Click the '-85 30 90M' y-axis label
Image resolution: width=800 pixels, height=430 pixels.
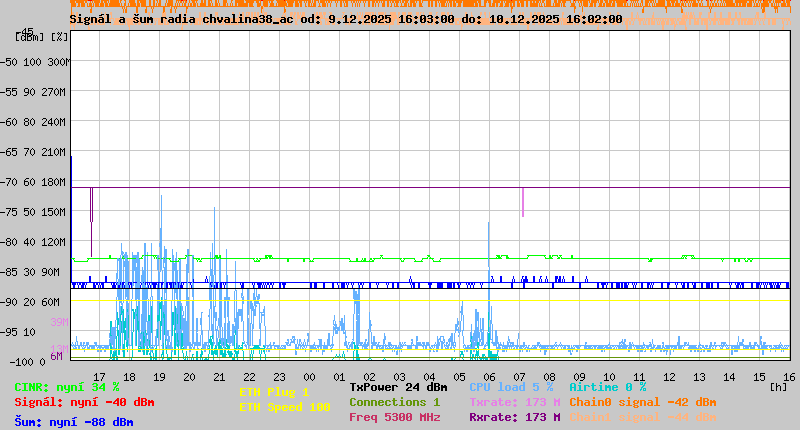point(32,272)
